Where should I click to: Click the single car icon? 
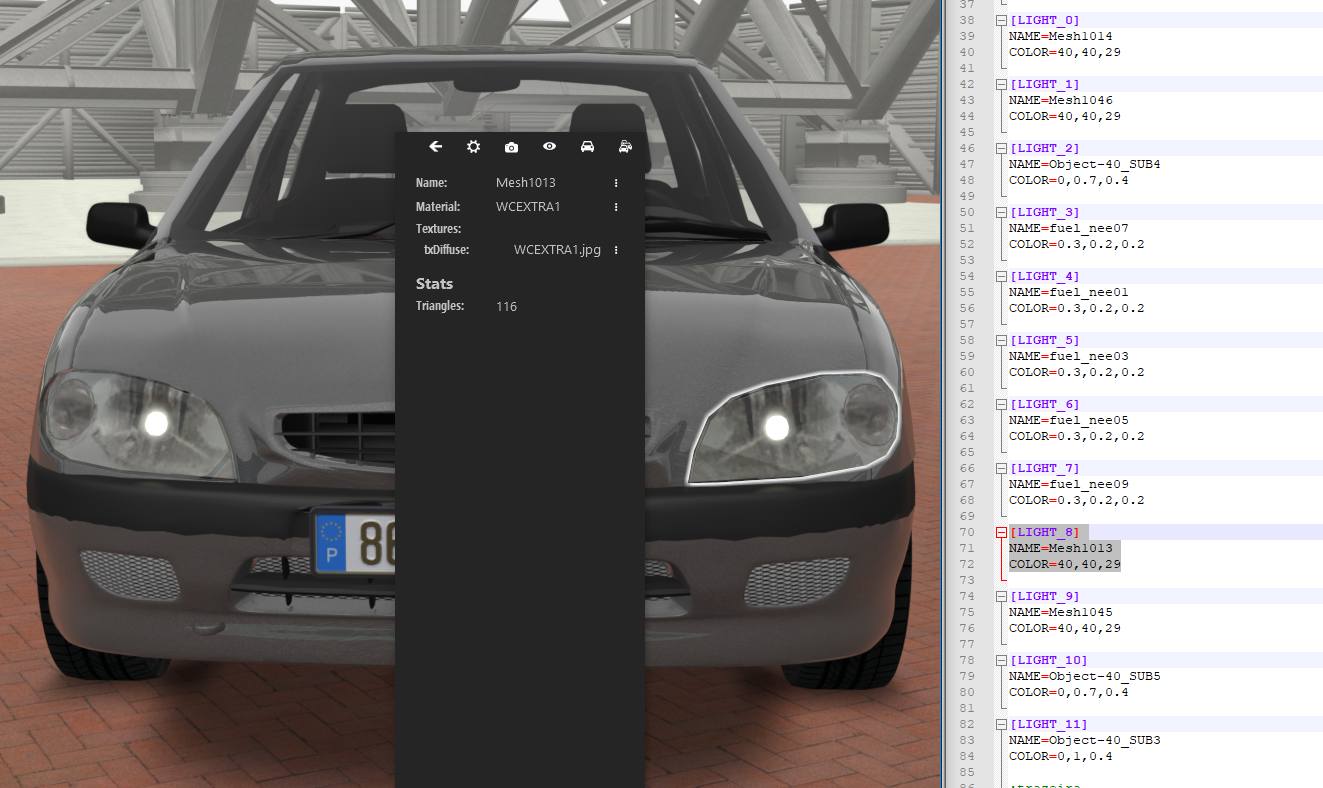pos(587,147)
